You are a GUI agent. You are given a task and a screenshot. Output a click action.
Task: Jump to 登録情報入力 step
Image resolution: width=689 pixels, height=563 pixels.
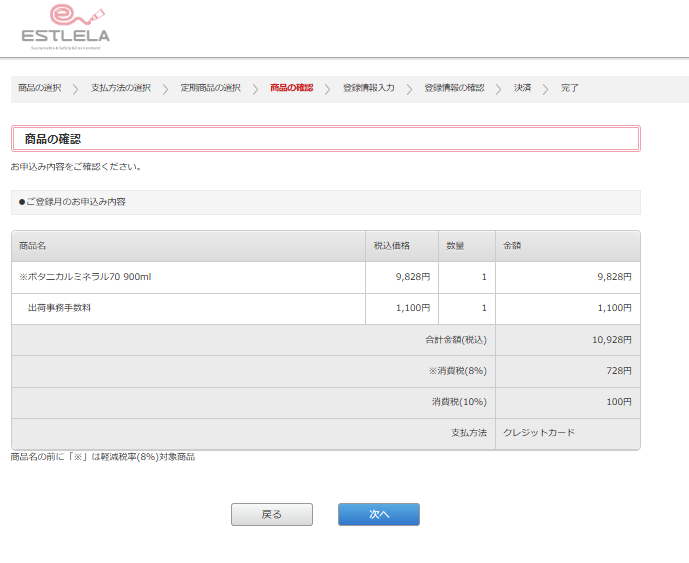[x=368, y=88]
